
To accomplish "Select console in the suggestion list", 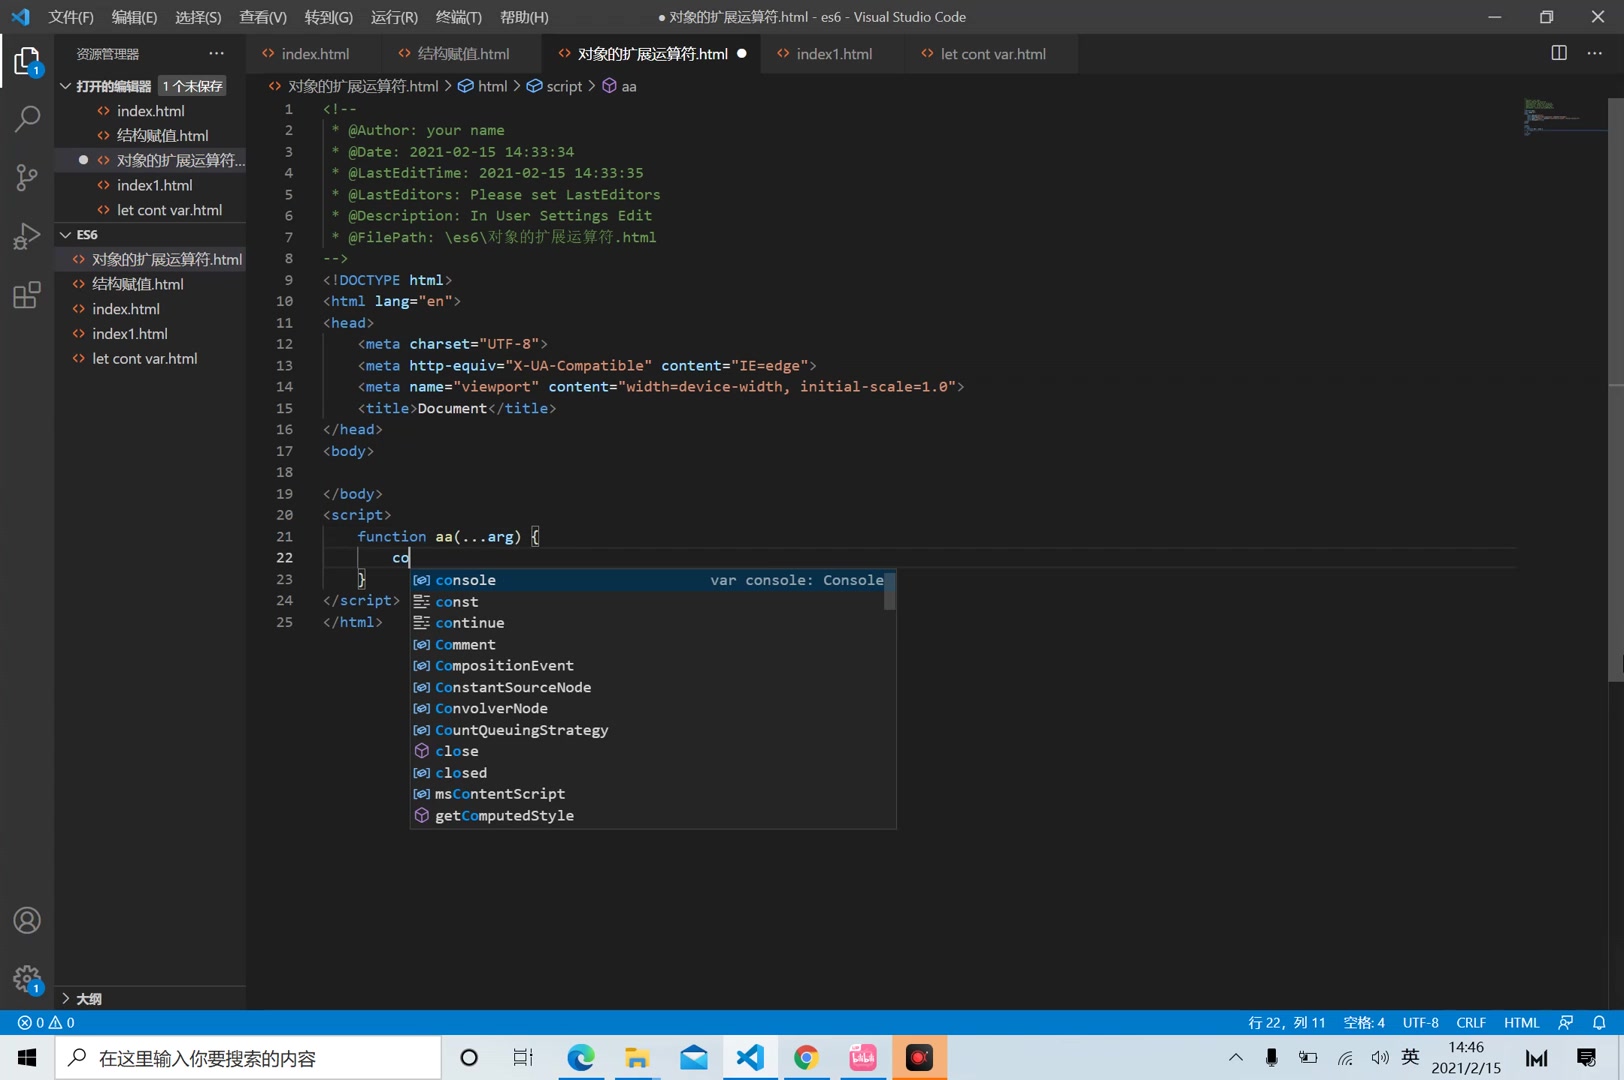I will (x=648, y=580).
